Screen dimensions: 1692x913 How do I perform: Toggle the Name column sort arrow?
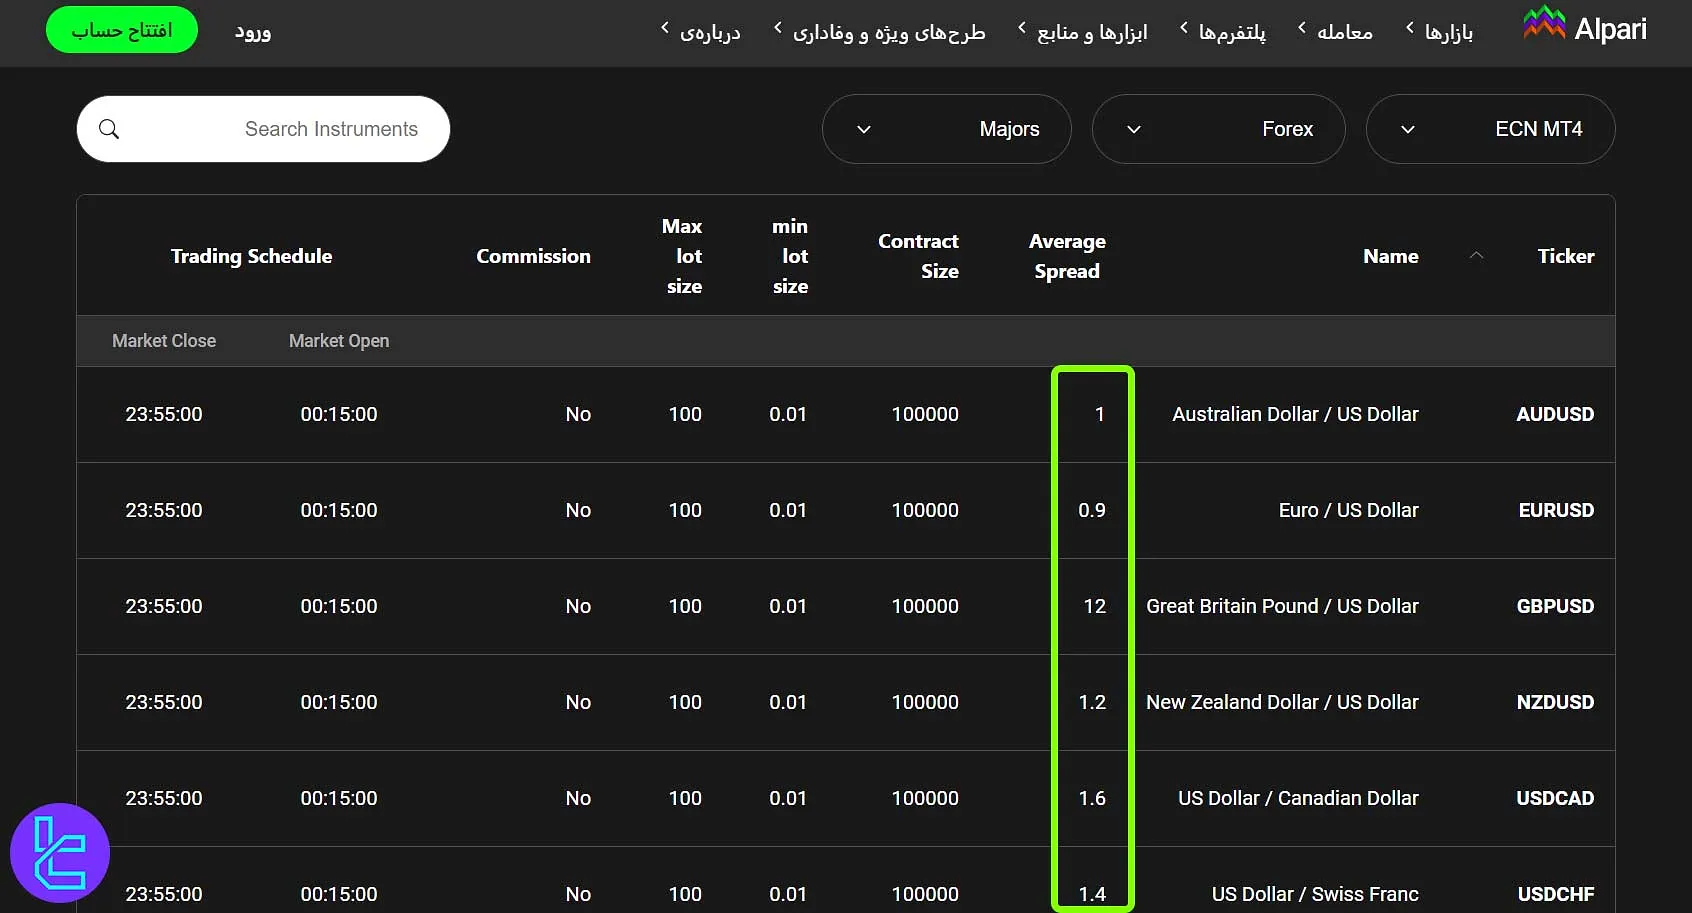tap(1477, 255)
